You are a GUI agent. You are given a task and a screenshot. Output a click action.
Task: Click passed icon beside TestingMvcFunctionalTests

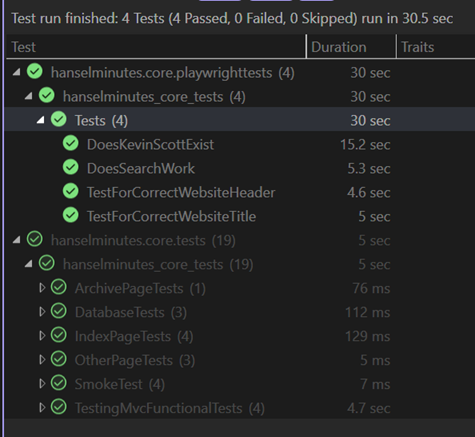59,407
